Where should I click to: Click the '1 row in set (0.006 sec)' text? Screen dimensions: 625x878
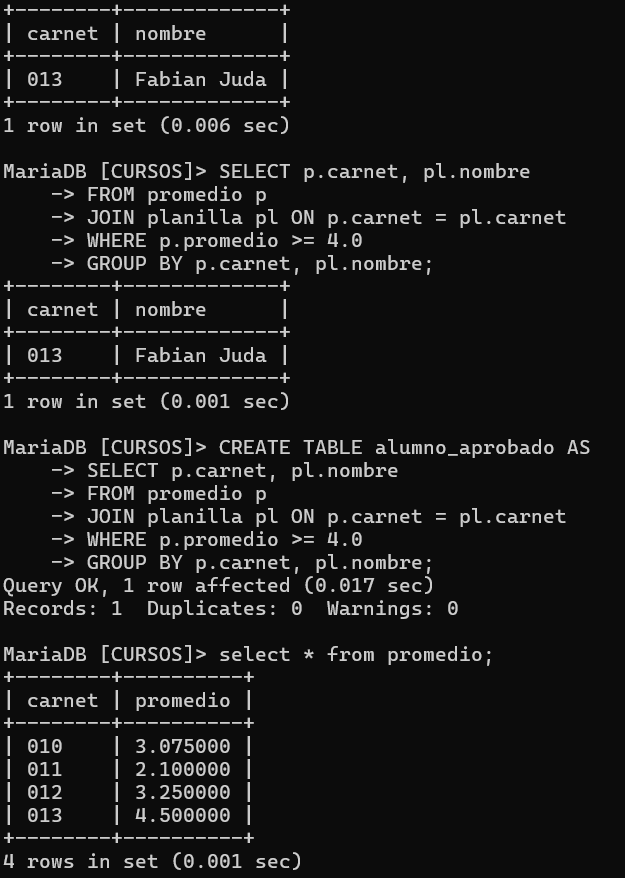point(146,125)
